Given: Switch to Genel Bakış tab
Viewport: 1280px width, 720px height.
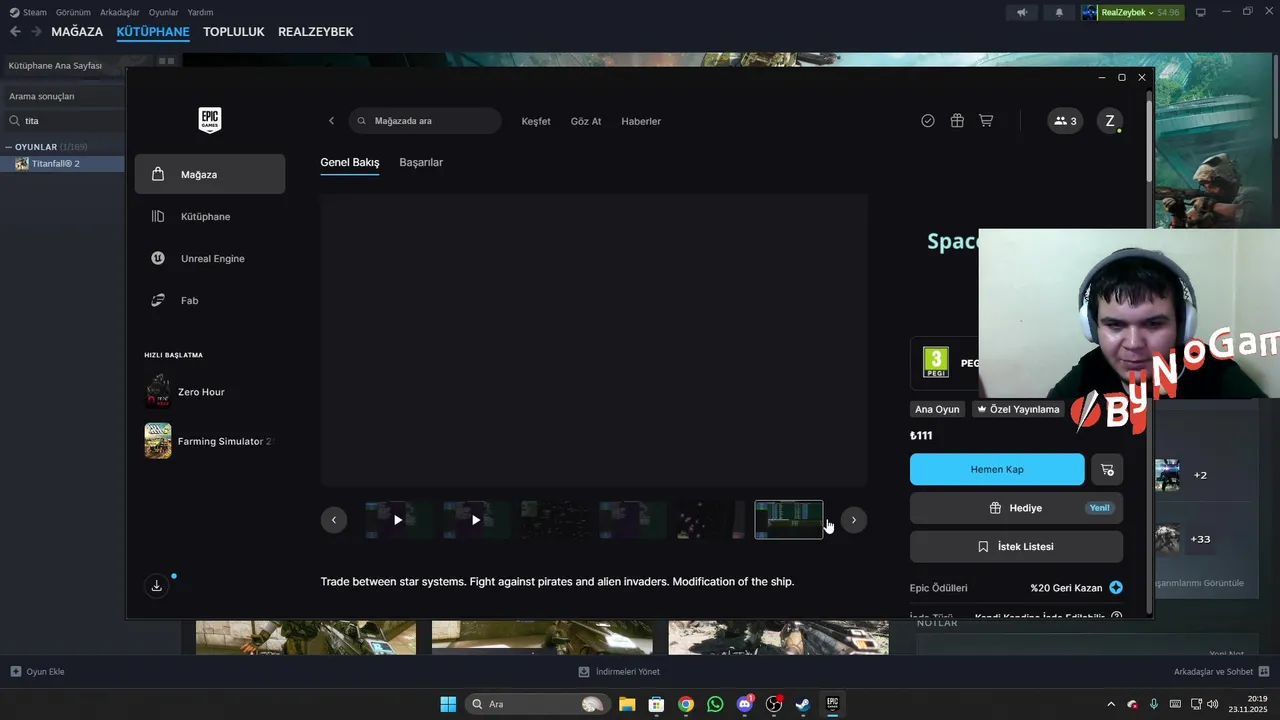Looking at the screenshot, I should [350, 162].
